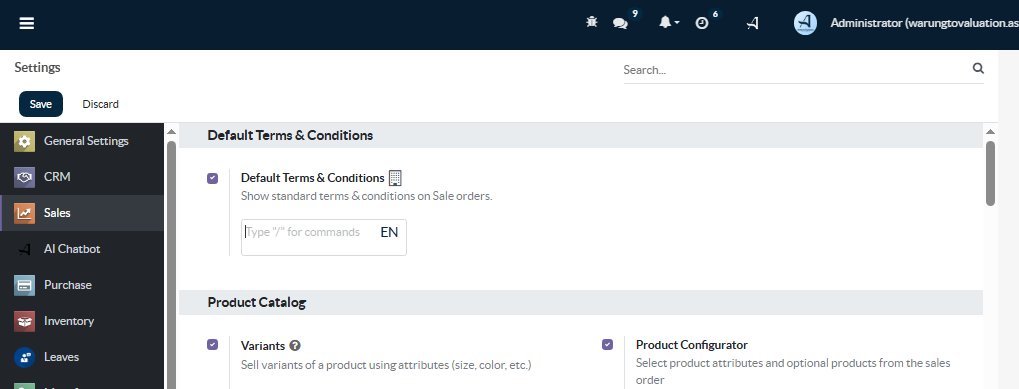Toggle the Product Configurator checkbox
This screenshot has height=389, width=1019.
pos(608,345)
